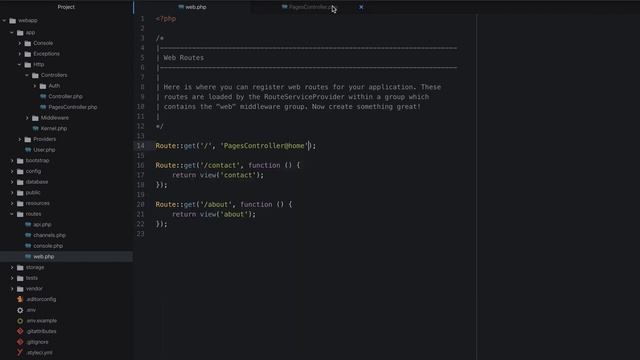Image resolution: width=640 pixels, height=360 pixels.
Task: Collapse the routes folder chevron
Action: (x=12, y=214)
